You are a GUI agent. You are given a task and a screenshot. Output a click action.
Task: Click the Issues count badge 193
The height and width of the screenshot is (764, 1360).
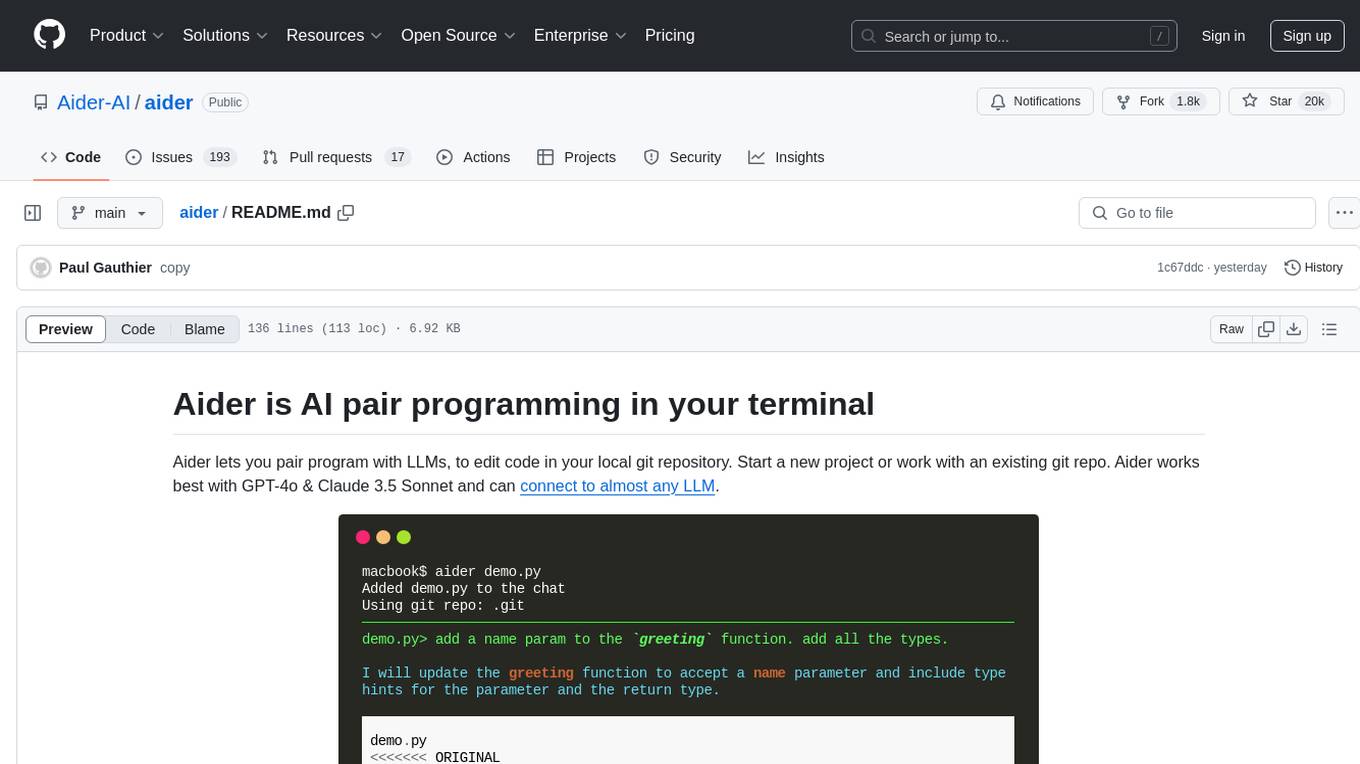click(219, 157)
